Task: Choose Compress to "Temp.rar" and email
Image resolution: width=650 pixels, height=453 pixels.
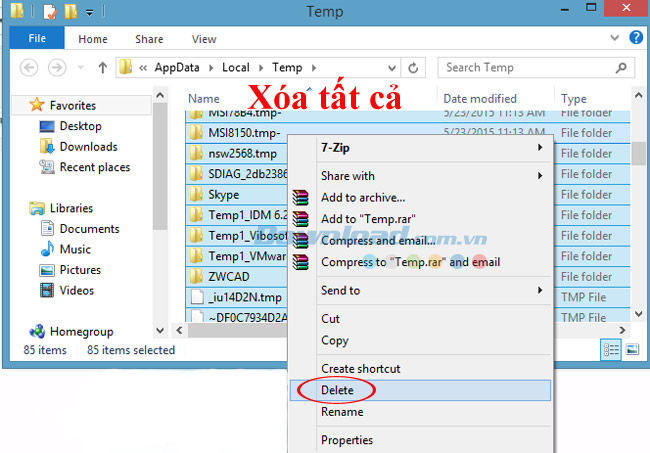Action: 410,262
